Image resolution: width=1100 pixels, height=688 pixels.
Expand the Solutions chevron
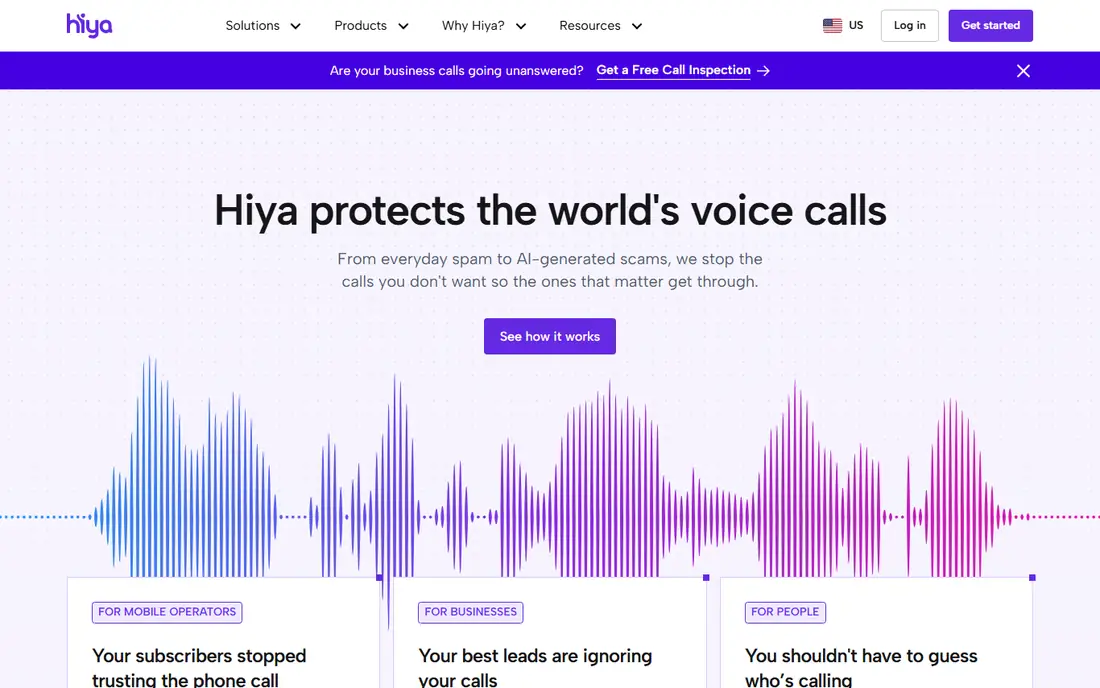pyautogui.click(x=295, y=26)
